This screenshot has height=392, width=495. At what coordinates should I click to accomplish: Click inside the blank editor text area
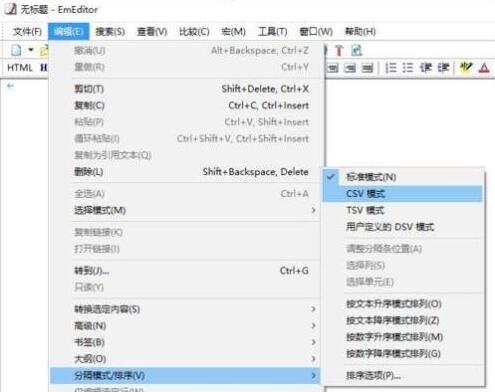[x=410, y=123]
